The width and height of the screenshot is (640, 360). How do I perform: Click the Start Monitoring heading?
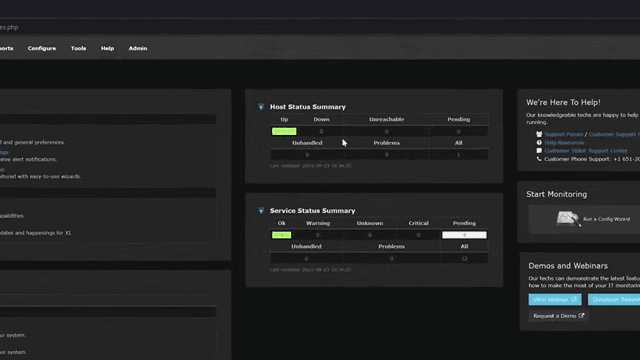tap(557, 194)
